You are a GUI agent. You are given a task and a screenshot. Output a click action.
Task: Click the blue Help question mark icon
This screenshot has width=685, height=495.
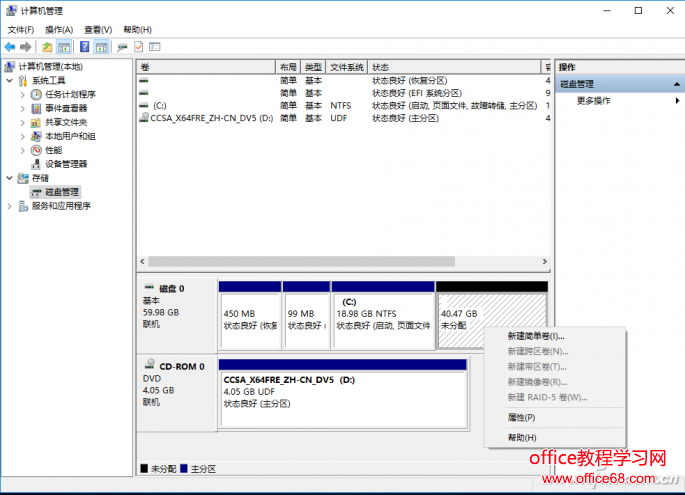(x=85, y=47)
